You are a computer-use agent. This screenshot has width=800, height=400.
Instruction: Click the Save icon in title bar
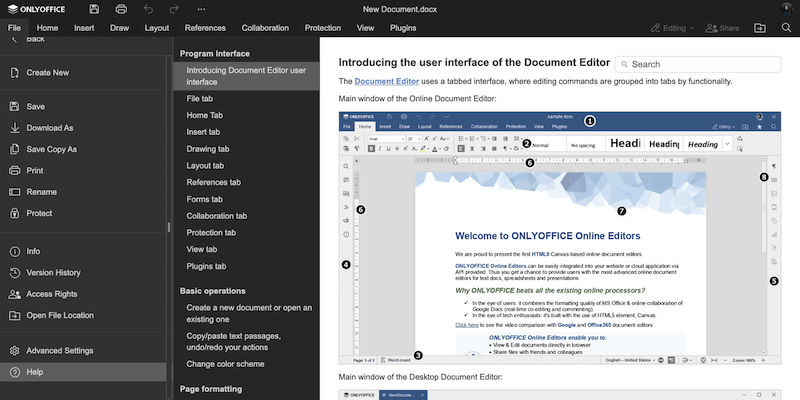pos(94,9)
